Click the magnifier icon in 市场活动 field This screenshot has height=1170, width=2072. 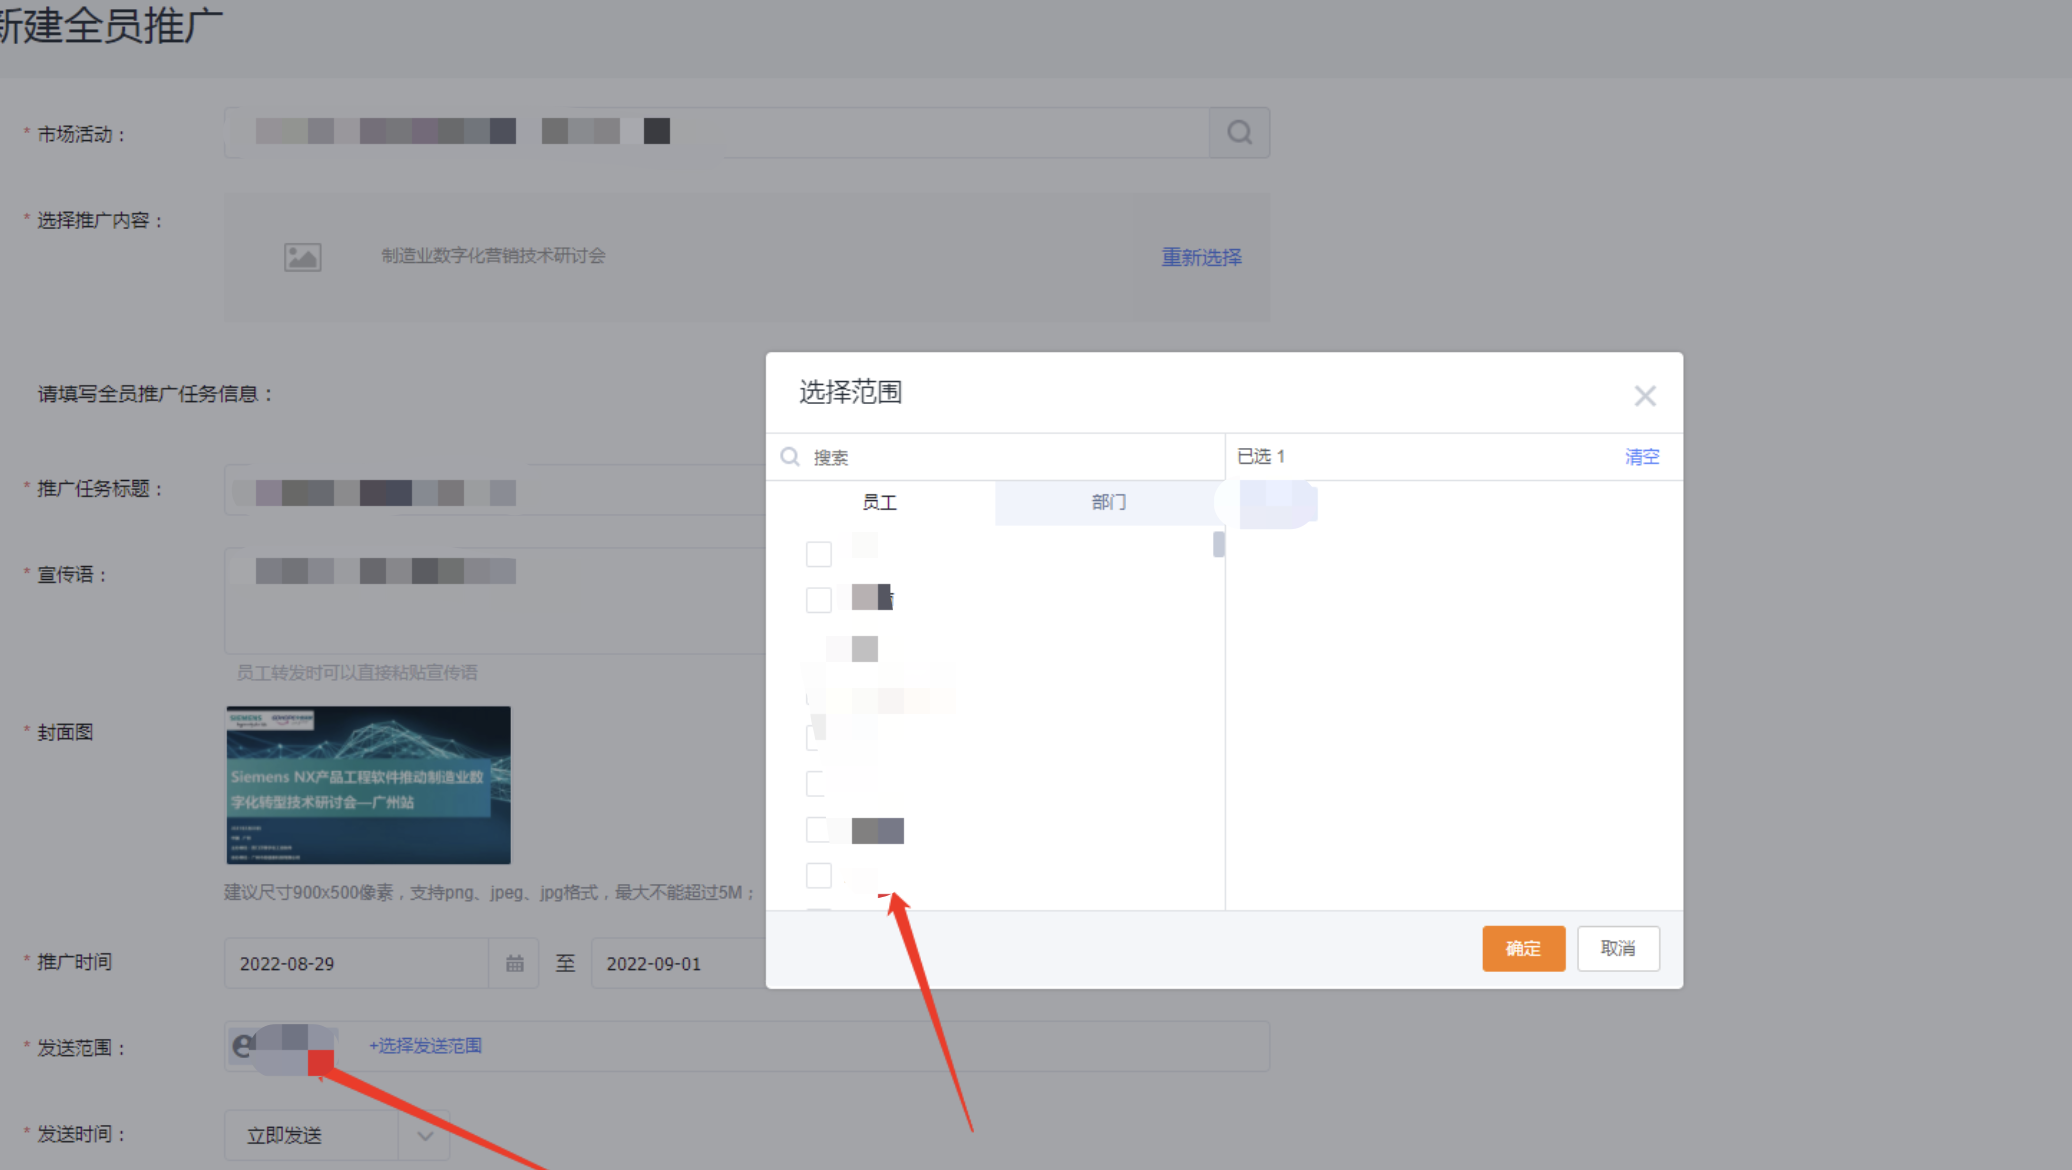click(1239, 133)
